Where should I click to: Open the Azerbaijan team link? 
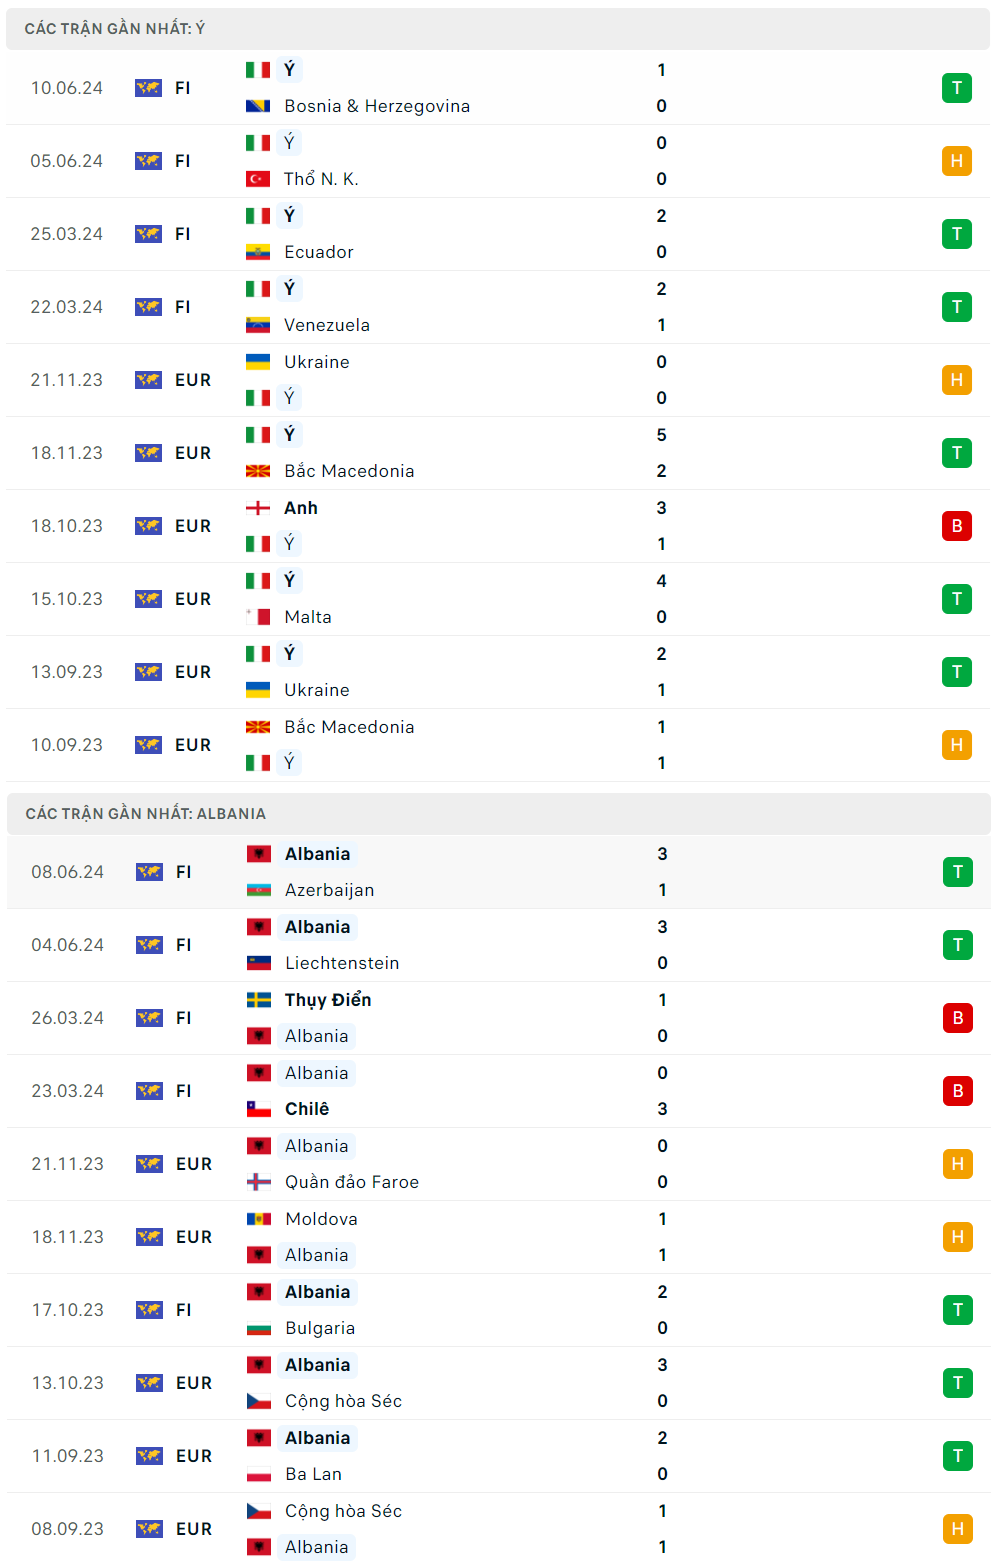329,890
